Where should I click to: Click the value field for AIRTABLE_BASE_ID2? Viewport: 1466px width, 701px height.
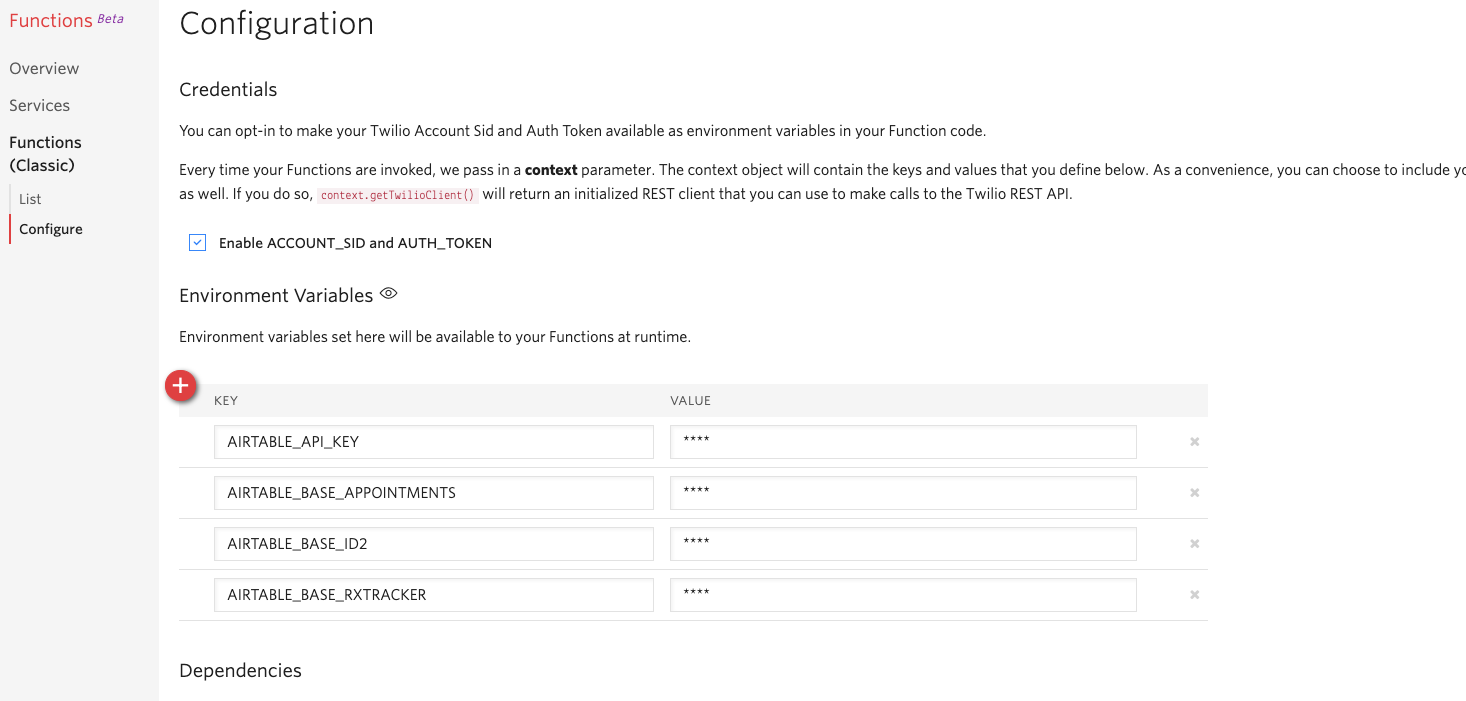tap(903, 544)
